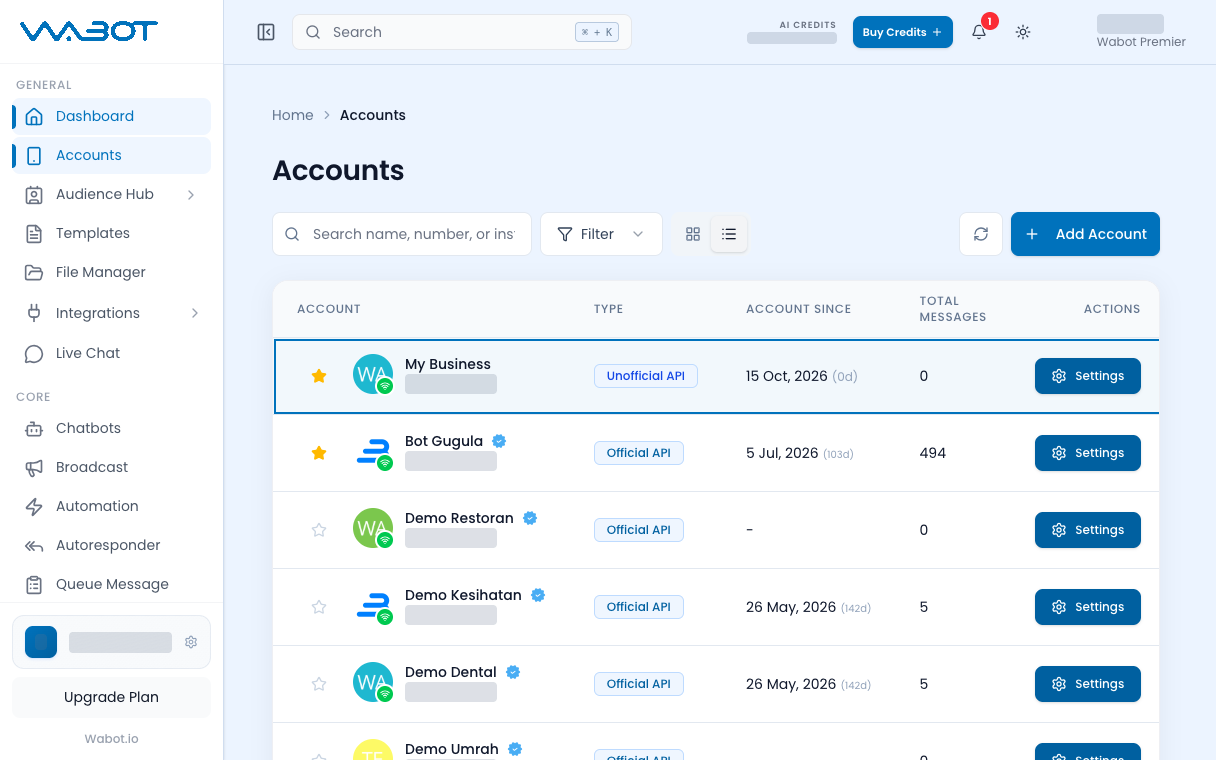The width and height of the screenshot is (1216, 760).
Task: Open Queue Message
Action: coord(111,584)
